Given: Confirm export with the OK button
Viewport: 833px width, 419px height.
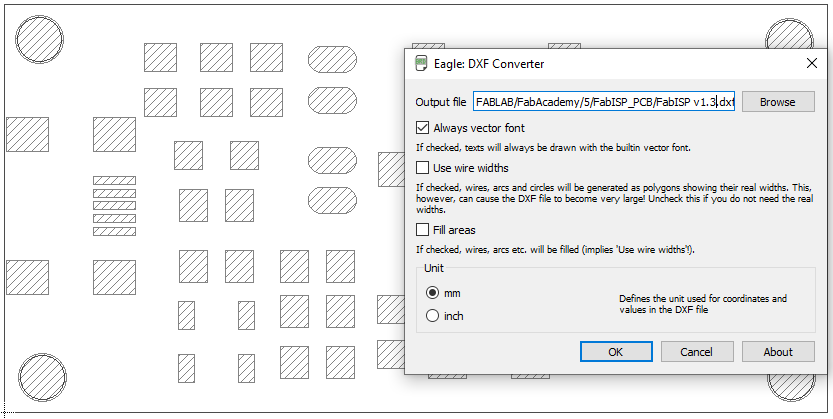Looking at the screenshot, I should point(615,352).
